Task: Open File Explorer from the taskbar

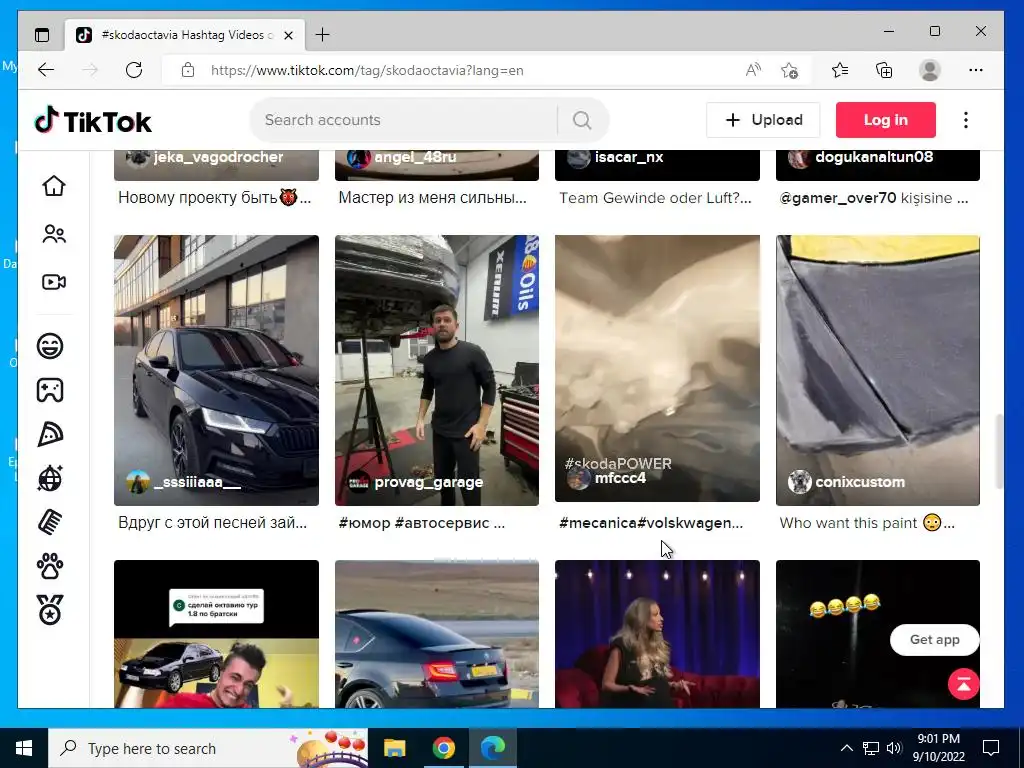Action: [394, 748]
